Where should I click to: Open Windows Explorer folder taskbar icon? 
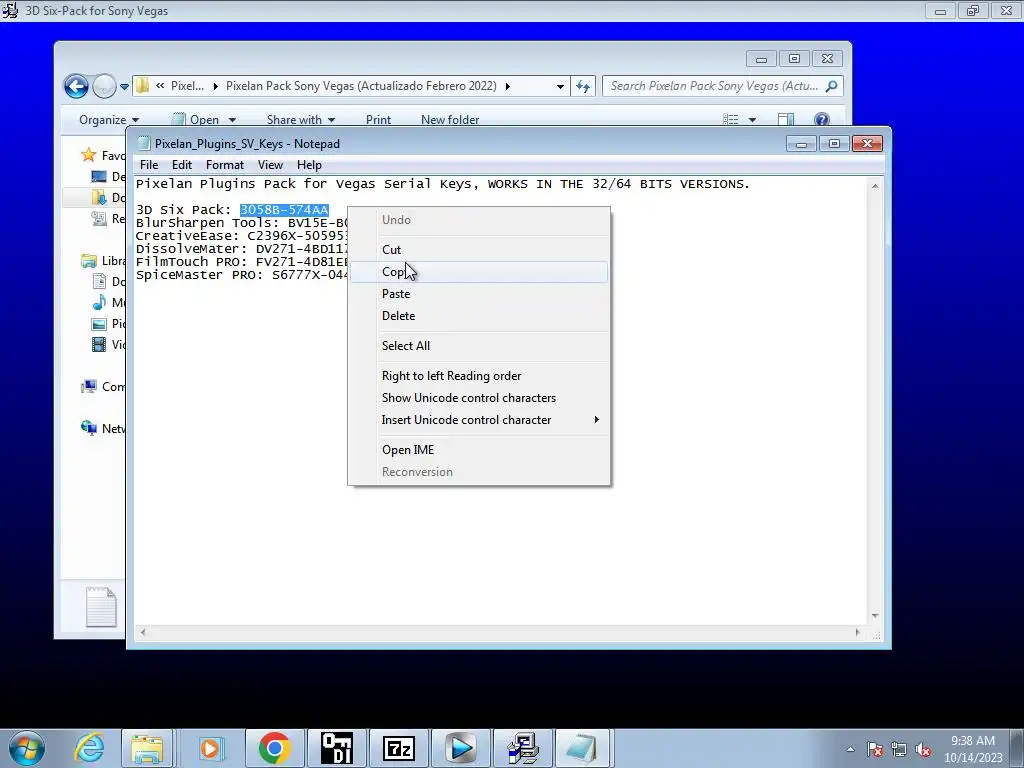147,748
